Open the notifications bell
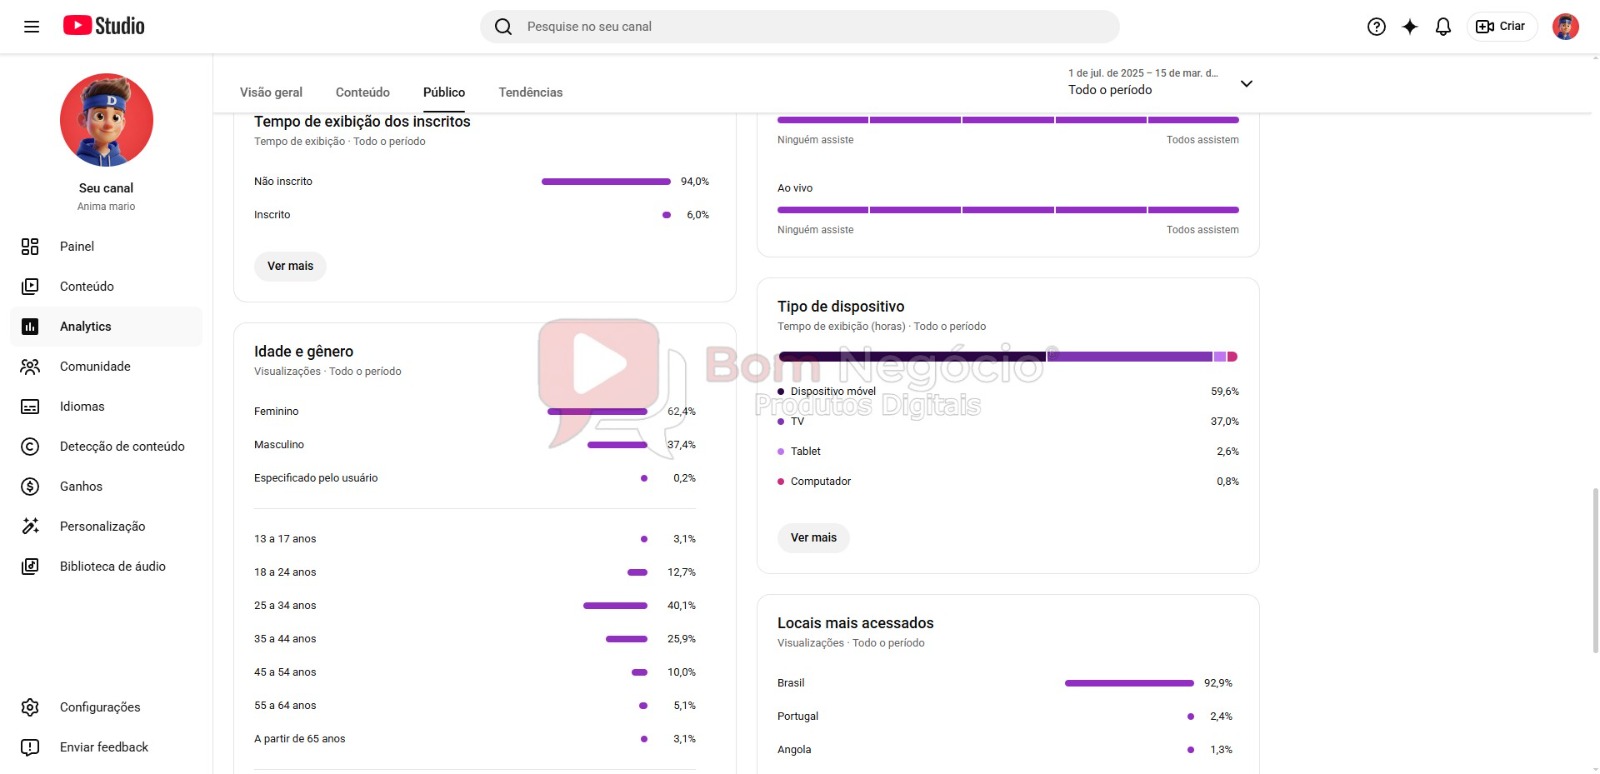The height and width of the screenshot is (774, 1600). pos(1443,27)
